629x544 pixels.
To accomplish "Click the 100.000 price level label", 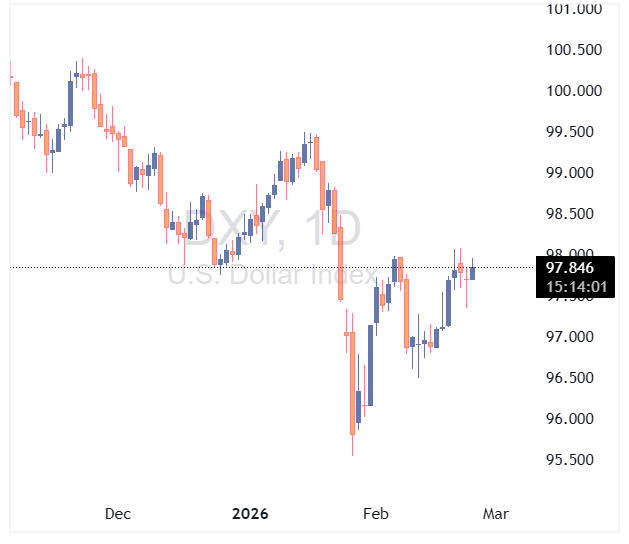I will (x=574, y=91).
